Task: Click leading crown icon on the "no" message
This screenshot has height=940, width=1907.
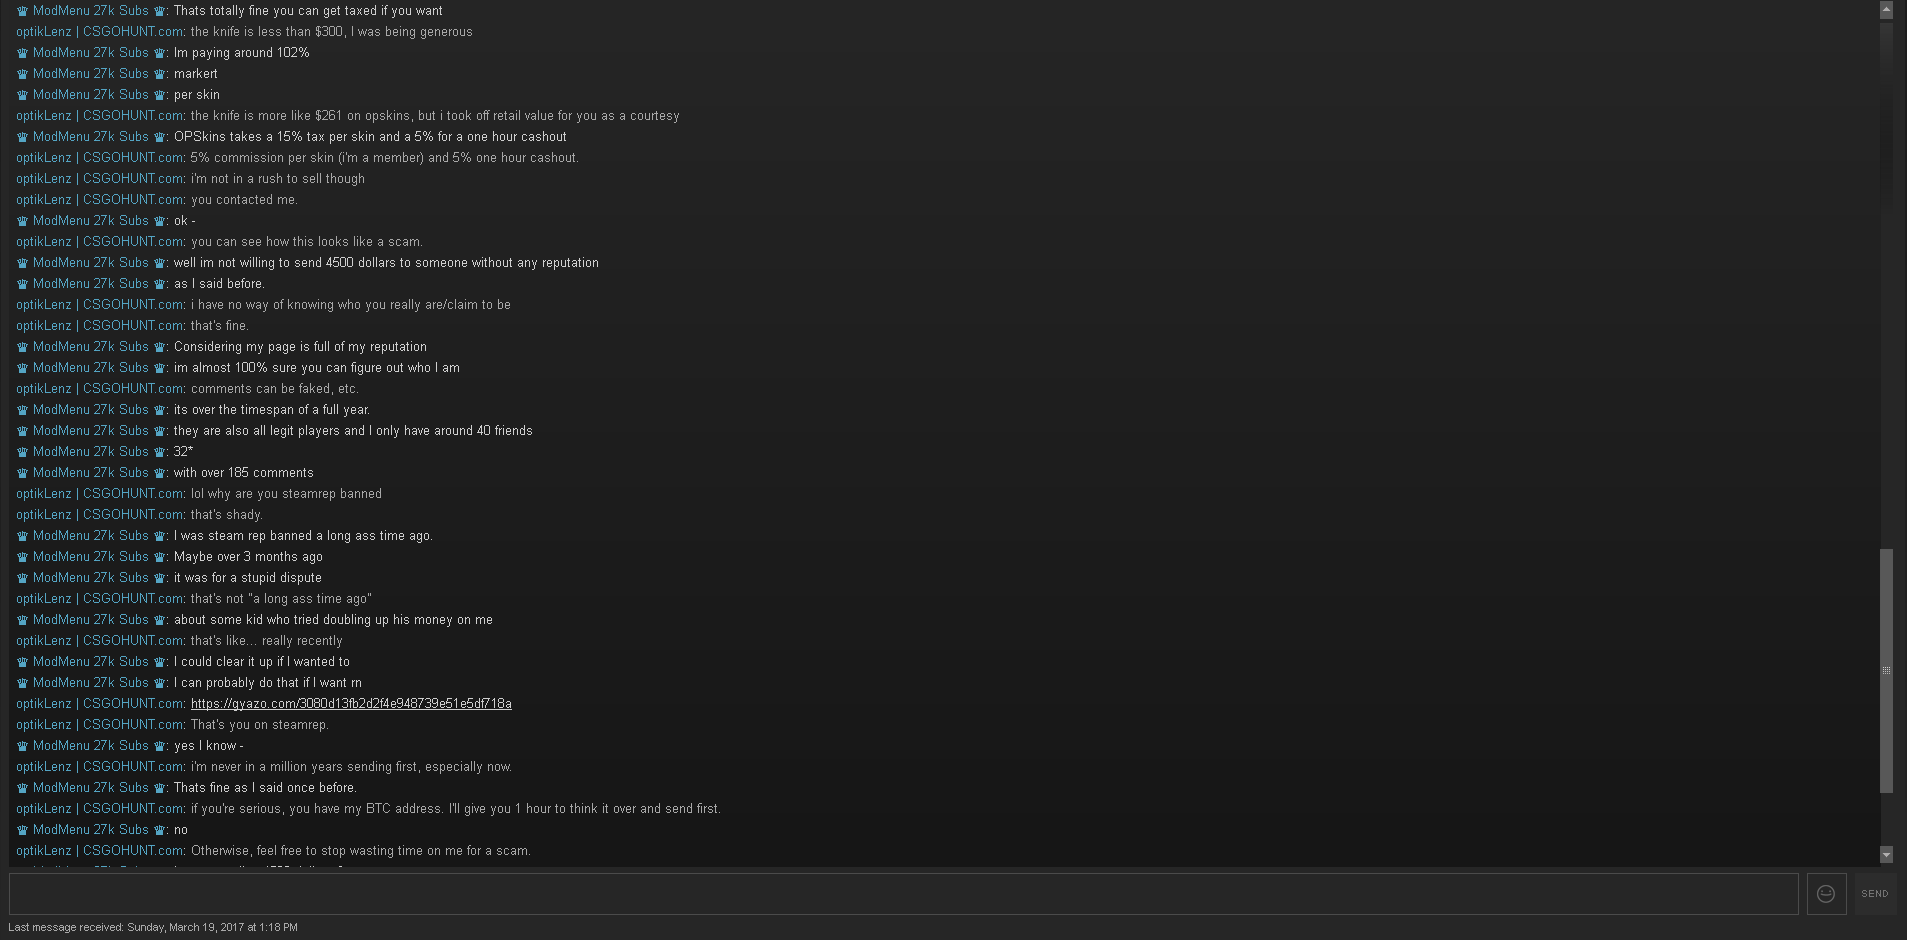Action: pos(22,830)
